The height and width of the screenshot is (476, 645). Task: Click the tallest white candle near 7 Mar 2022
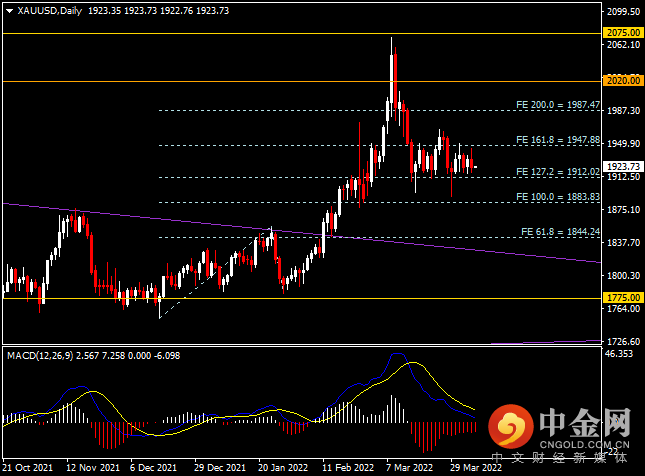coord(391,76)
